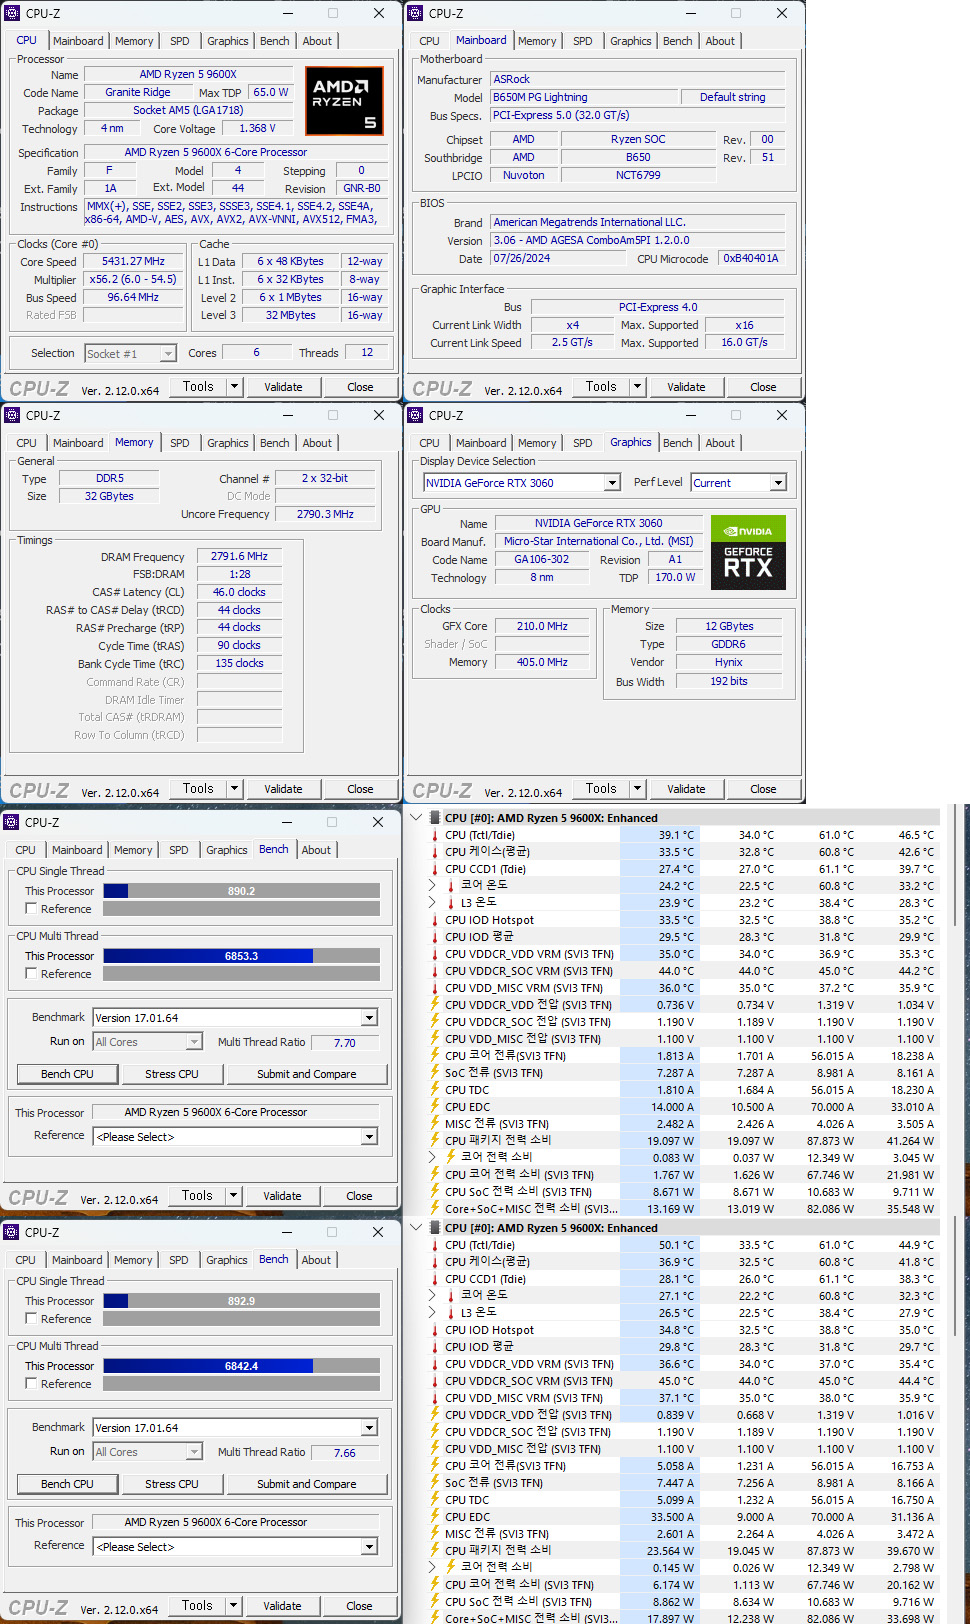
Task: Click Submit and Compare in Bench window scoring 890.2
Action: (x=306, y=1074)
